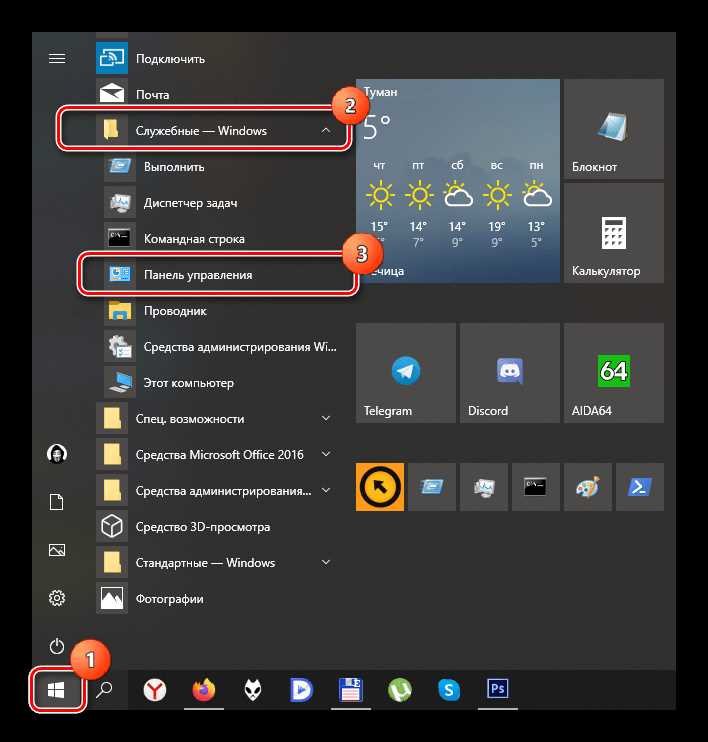
Task: Expand Средства Microsoft Office 2016 folder
Action: 219,455
